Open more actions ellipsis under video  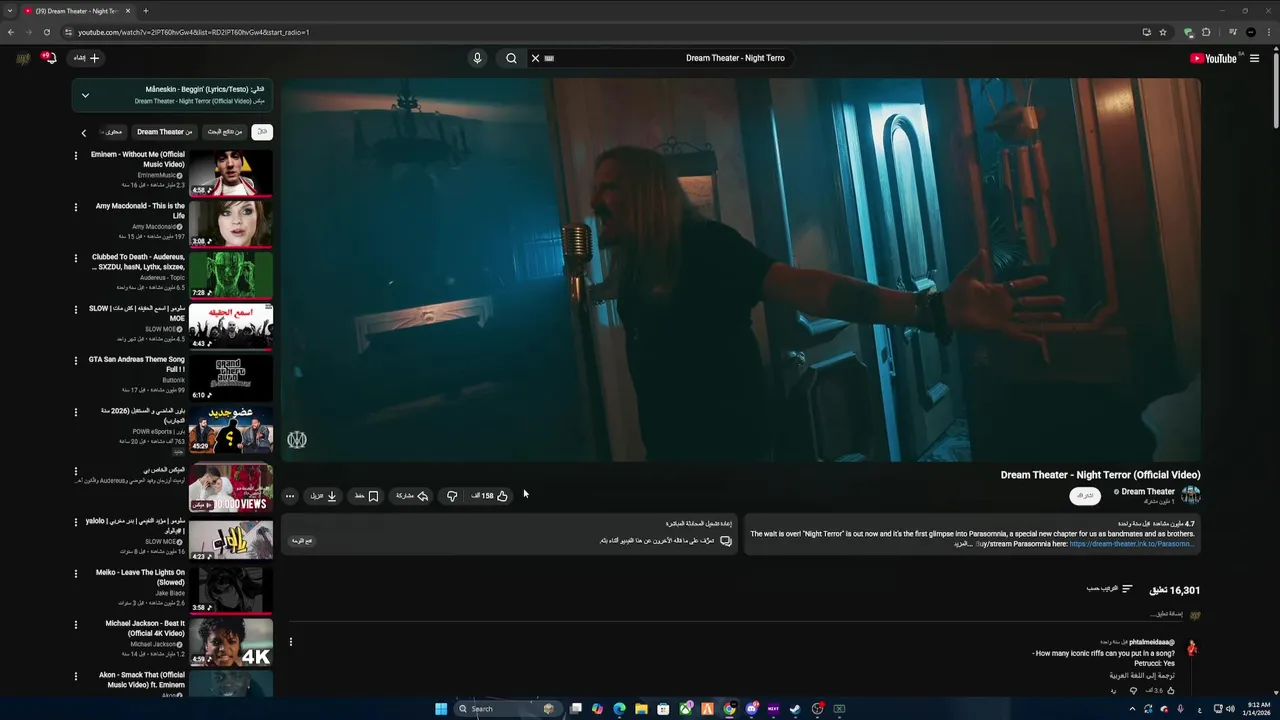290,496
